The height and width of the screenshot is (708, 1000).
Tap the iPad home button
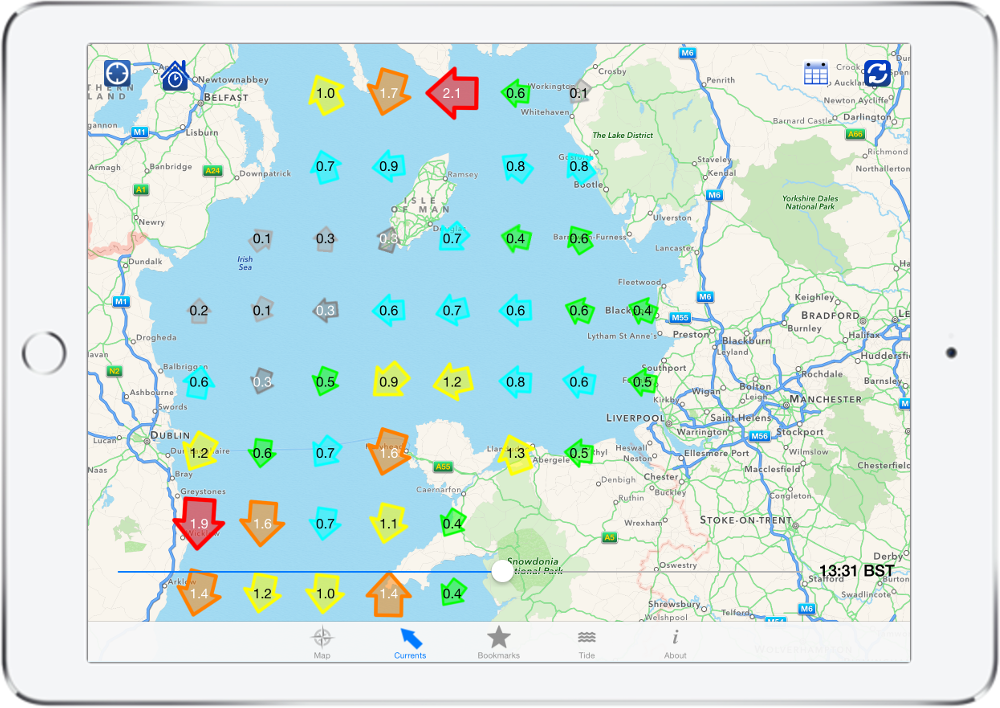click(44, 353)
